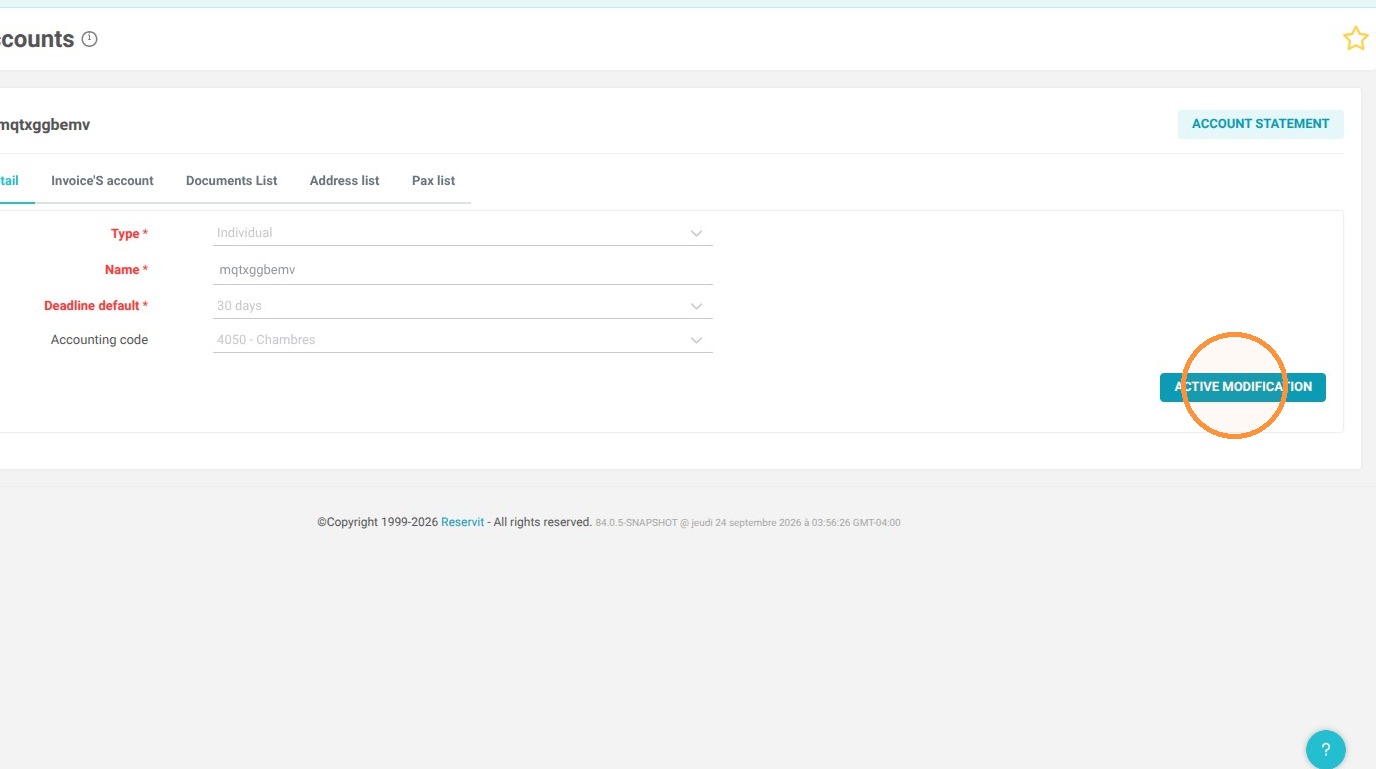This screenshot has width=1376, height=769.
Task: Expand the Accounting code dropdown
Action: 463,340
